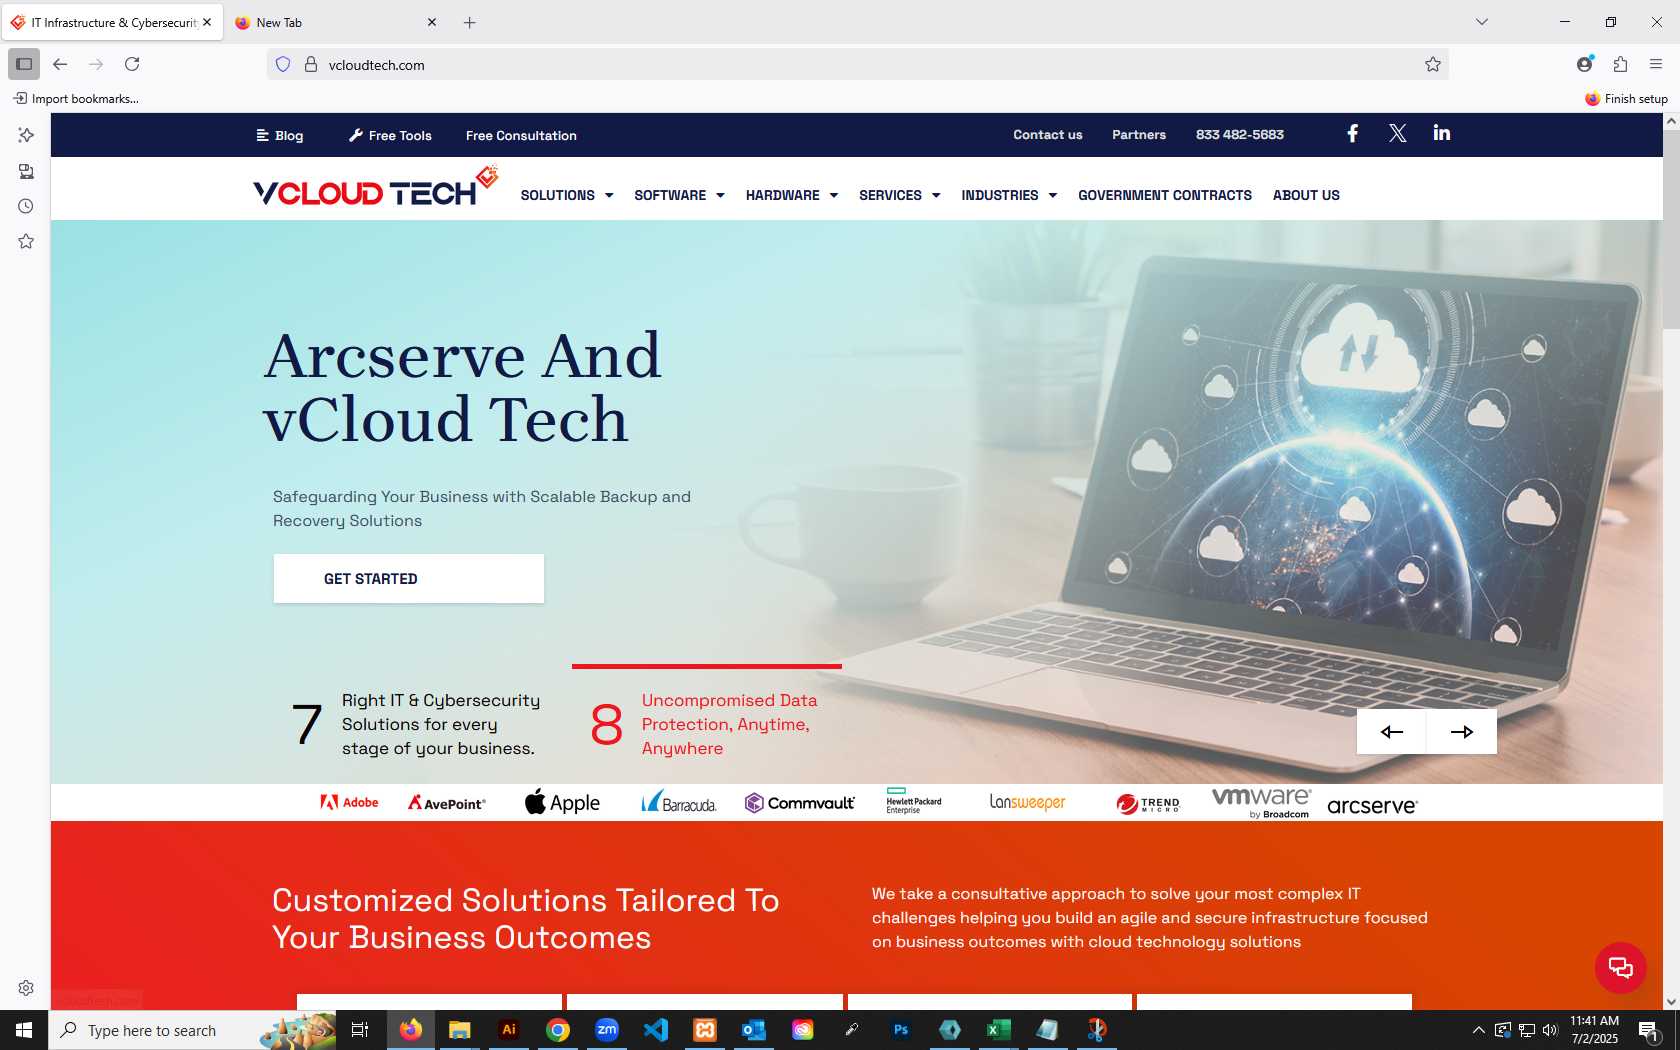Open the AI chatbot sidebar sparkle icon
This screenshot has width=1680, height=1050.
pos(26,135)
